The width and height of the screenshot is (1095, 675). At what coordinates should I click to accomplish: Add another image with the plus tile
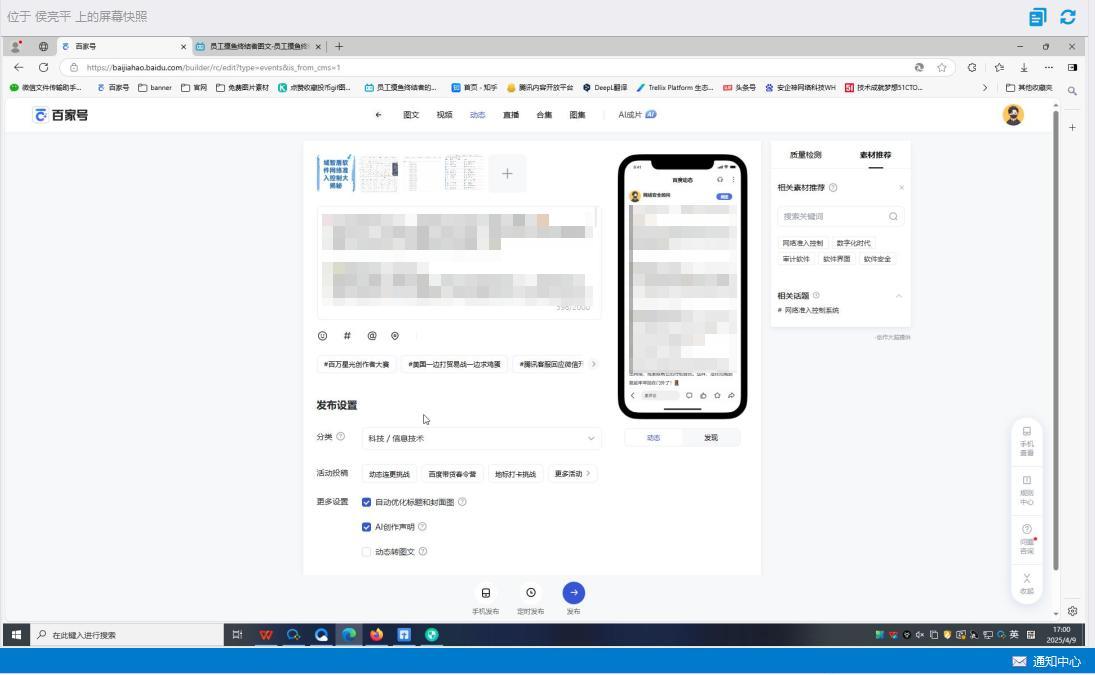pos(507,173)
